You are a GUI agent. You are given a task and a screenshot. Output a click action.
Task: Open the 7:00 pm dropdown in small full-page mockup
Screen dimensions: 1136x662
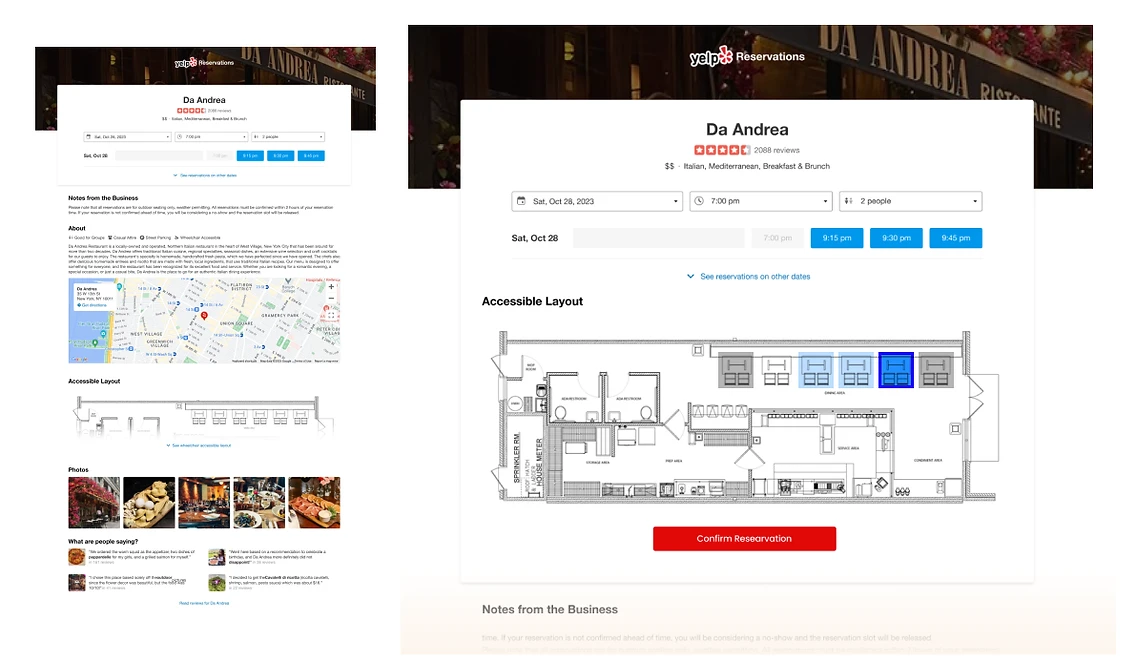(211, 136)
